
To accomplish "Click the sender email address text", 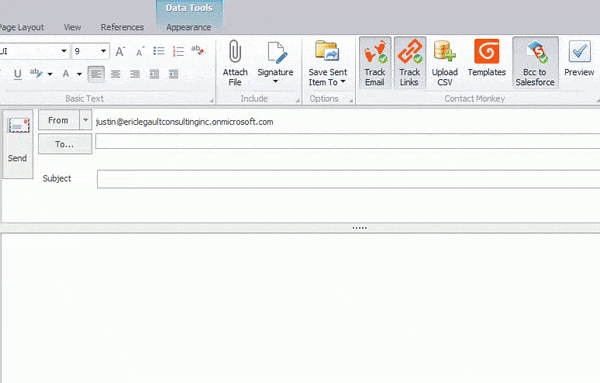I will coord(184,122).
